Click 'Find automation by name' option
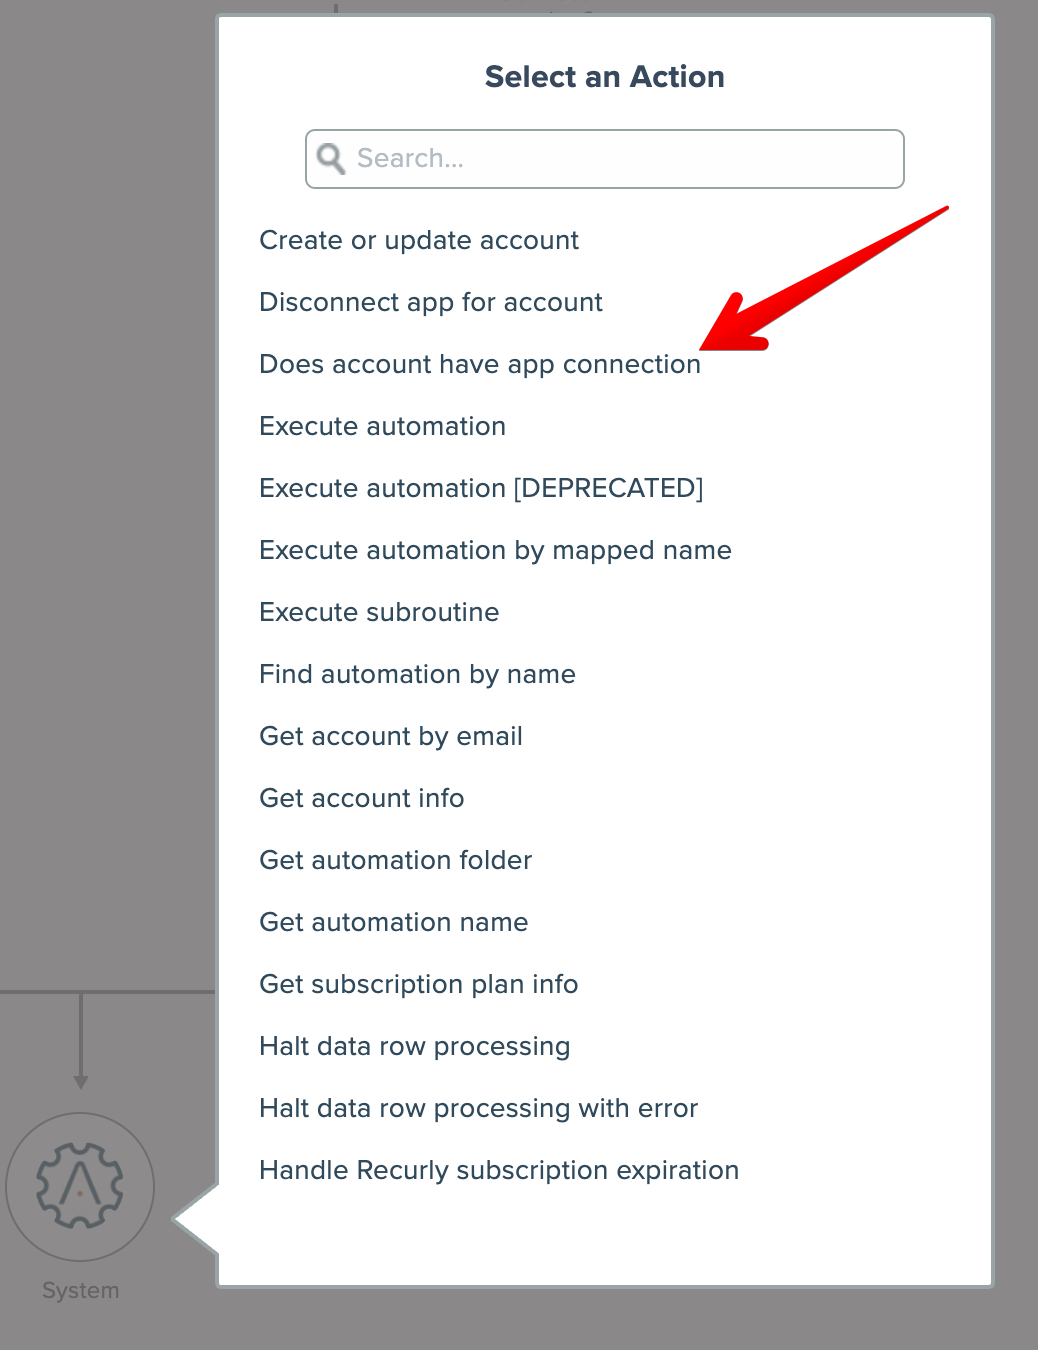This screenshot has height=1350, width=1038. click(x=418, y=675)
